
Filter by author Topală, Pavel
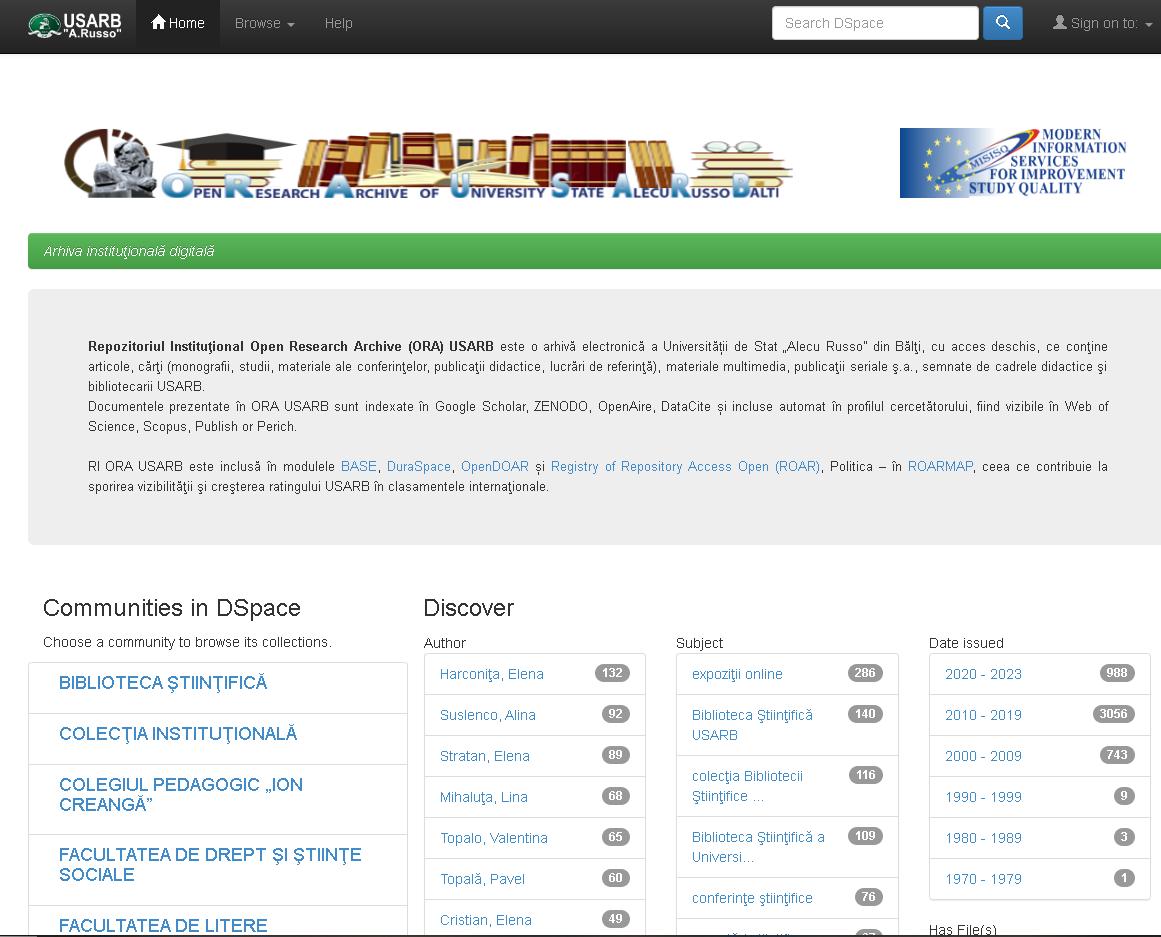[482, 879]
